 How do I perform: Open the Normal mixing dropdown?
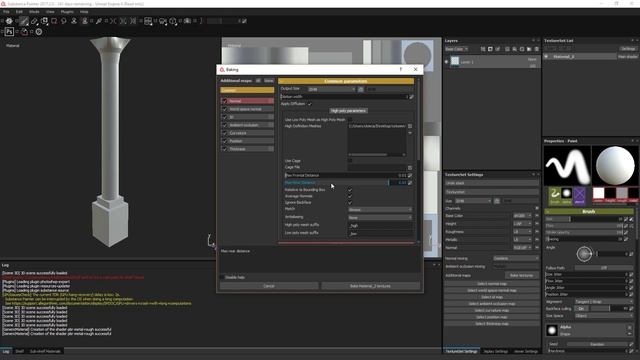(x=515, y=258)
